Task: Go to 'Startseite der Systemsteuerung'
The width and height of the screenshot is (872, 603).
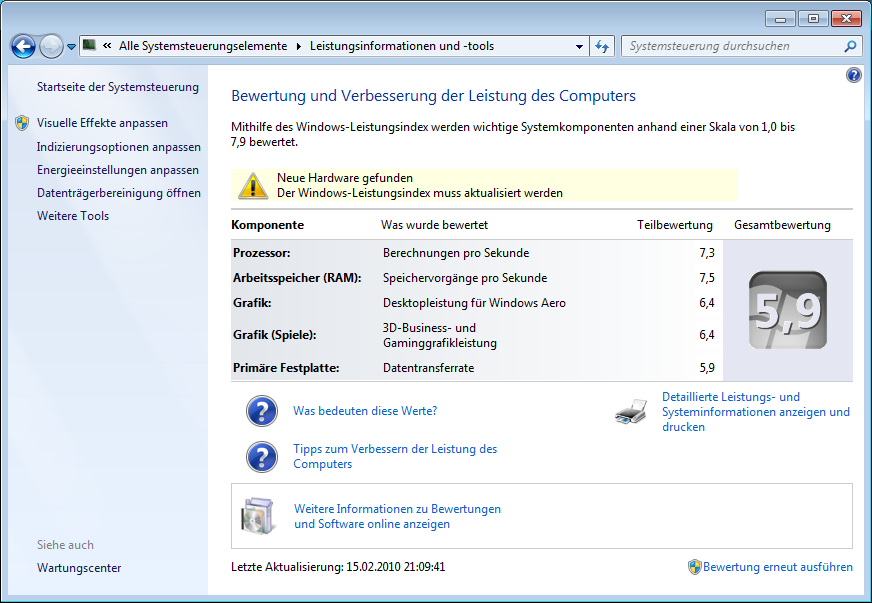Action: click(x=118, y=87)
